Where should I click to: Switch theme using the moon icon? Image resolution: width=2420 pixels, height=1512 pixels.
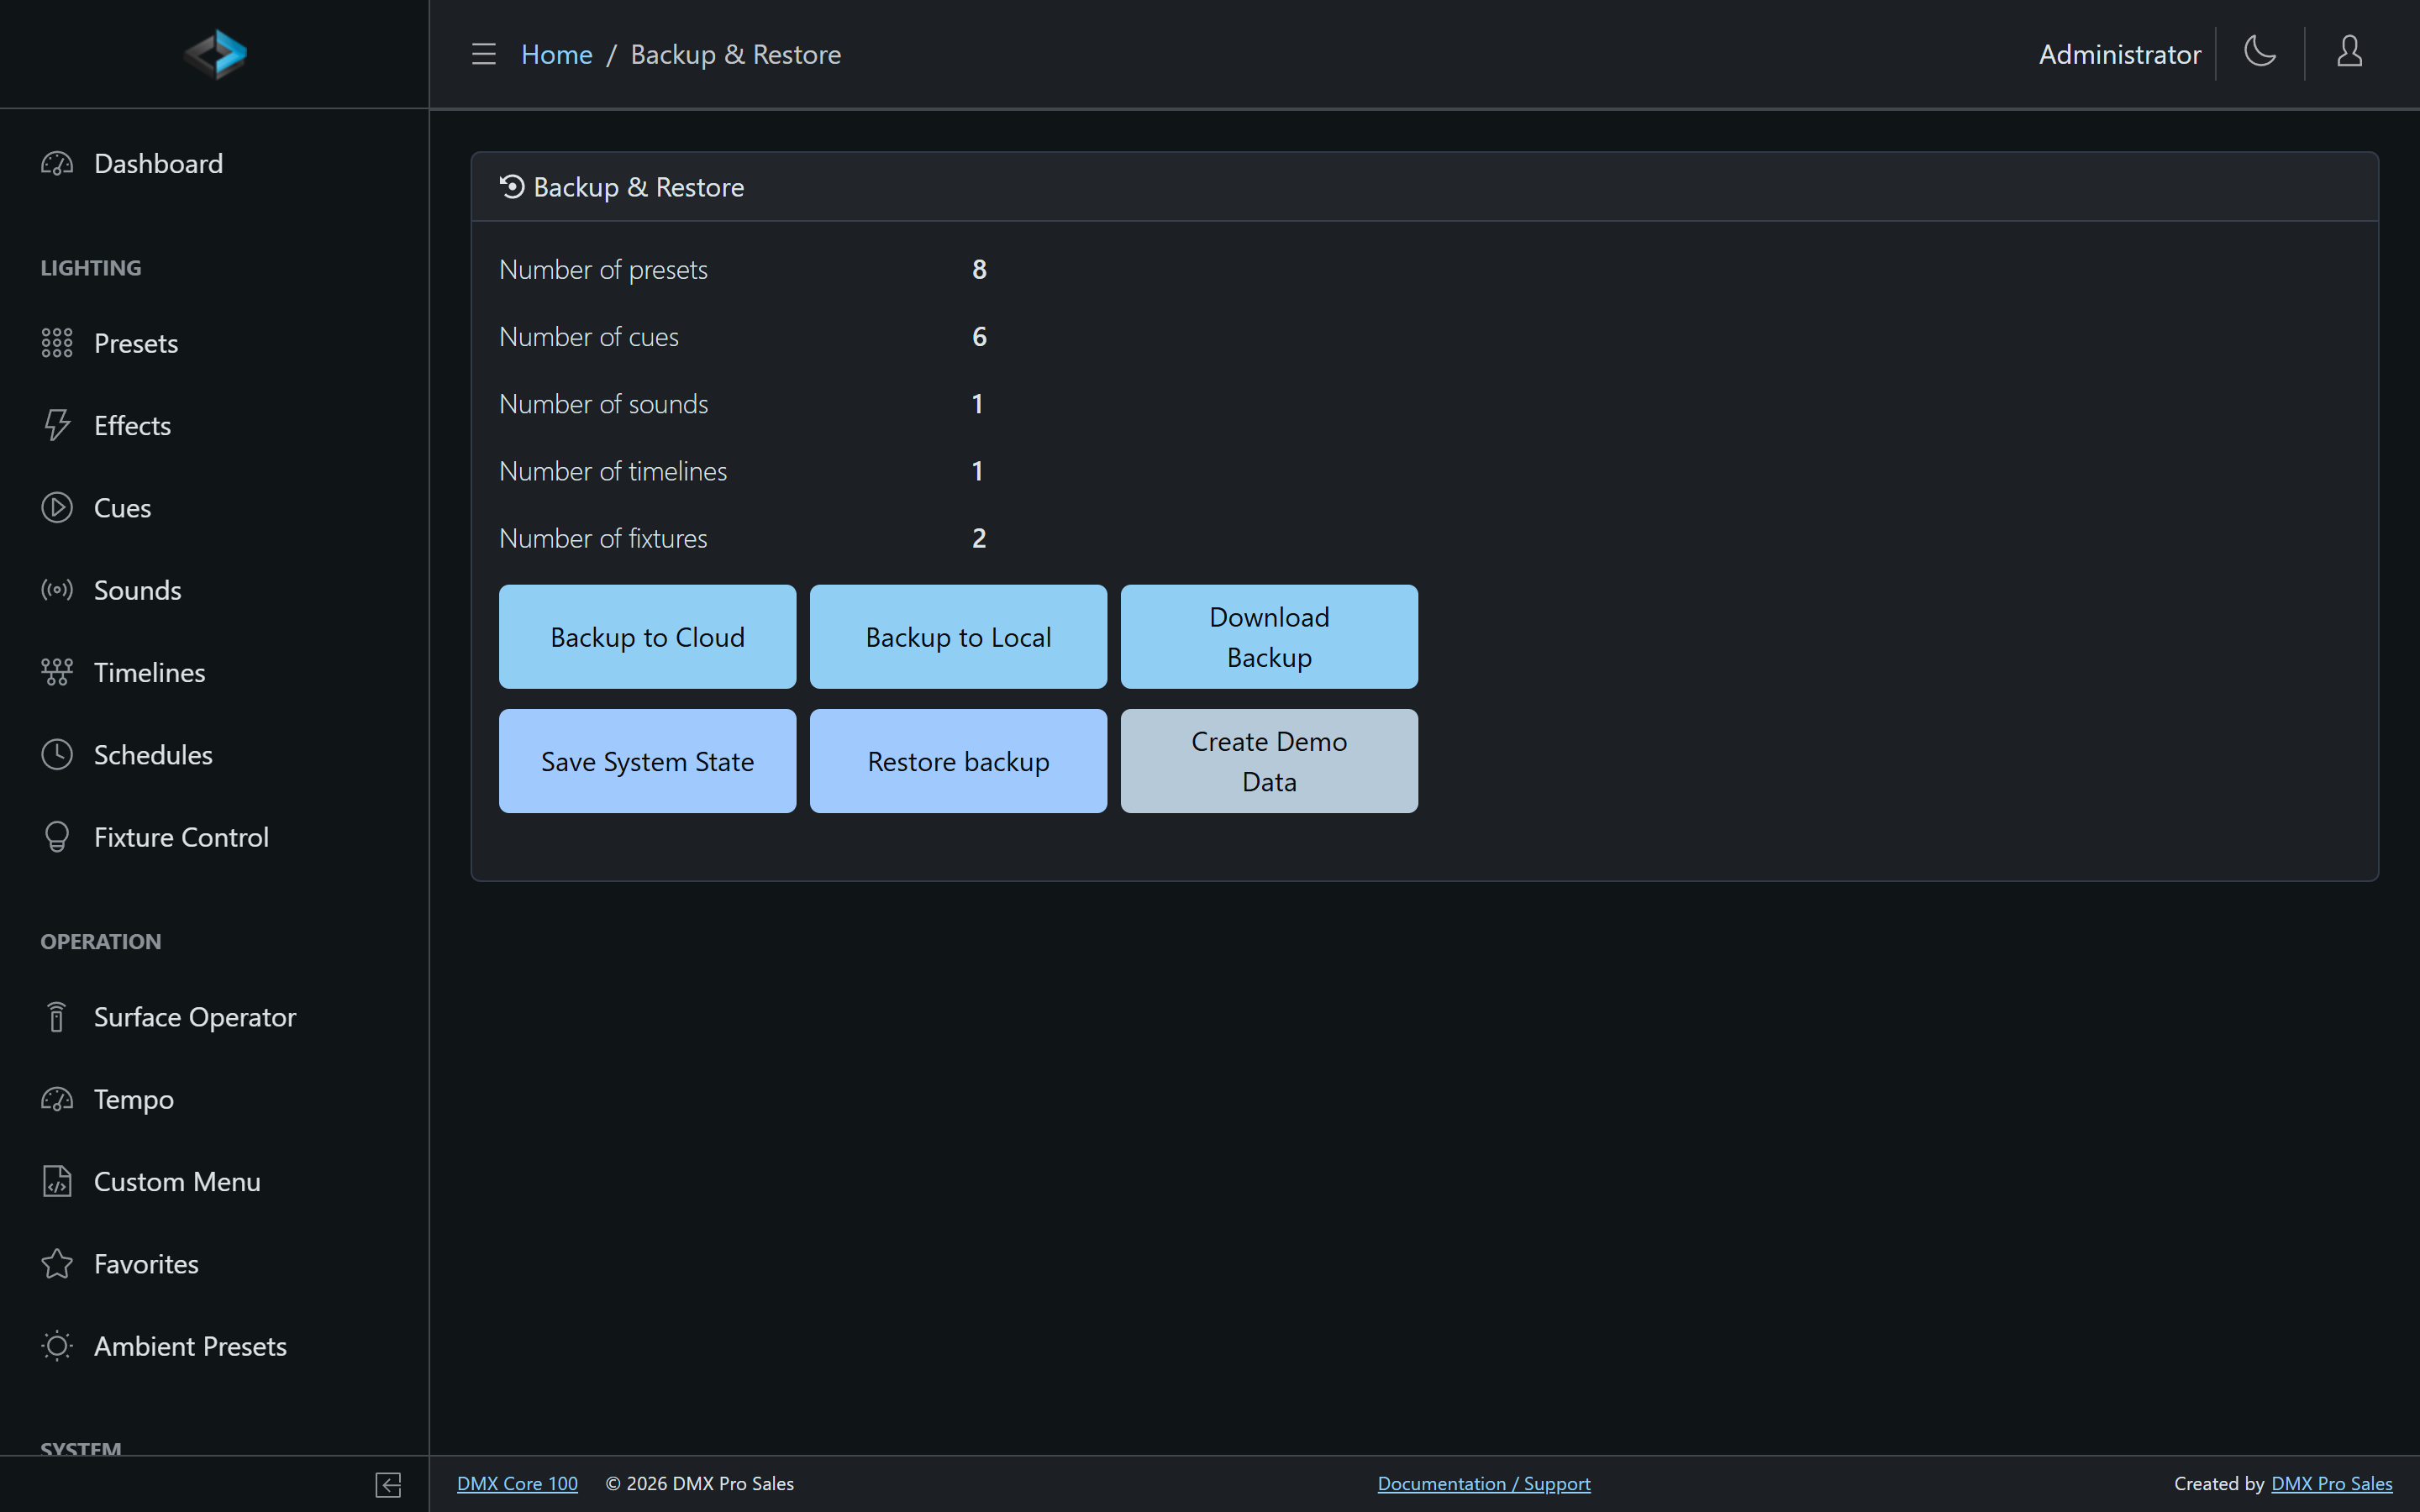click(2260, 52)
